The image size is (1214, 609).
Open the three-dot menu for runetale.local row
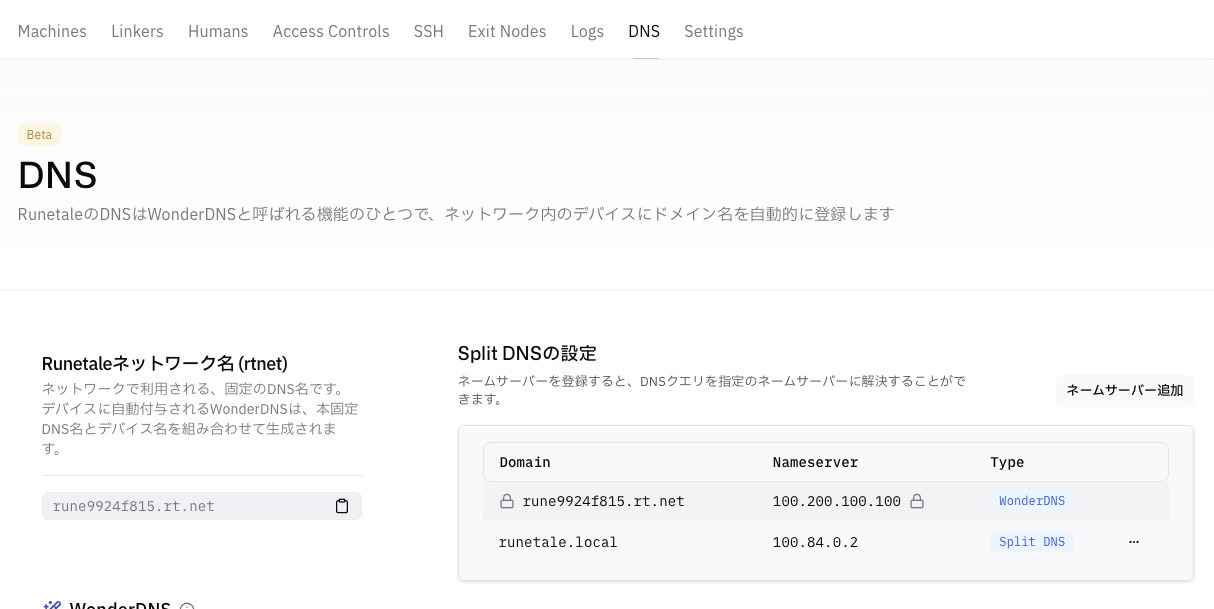(x=1134, y=542)
